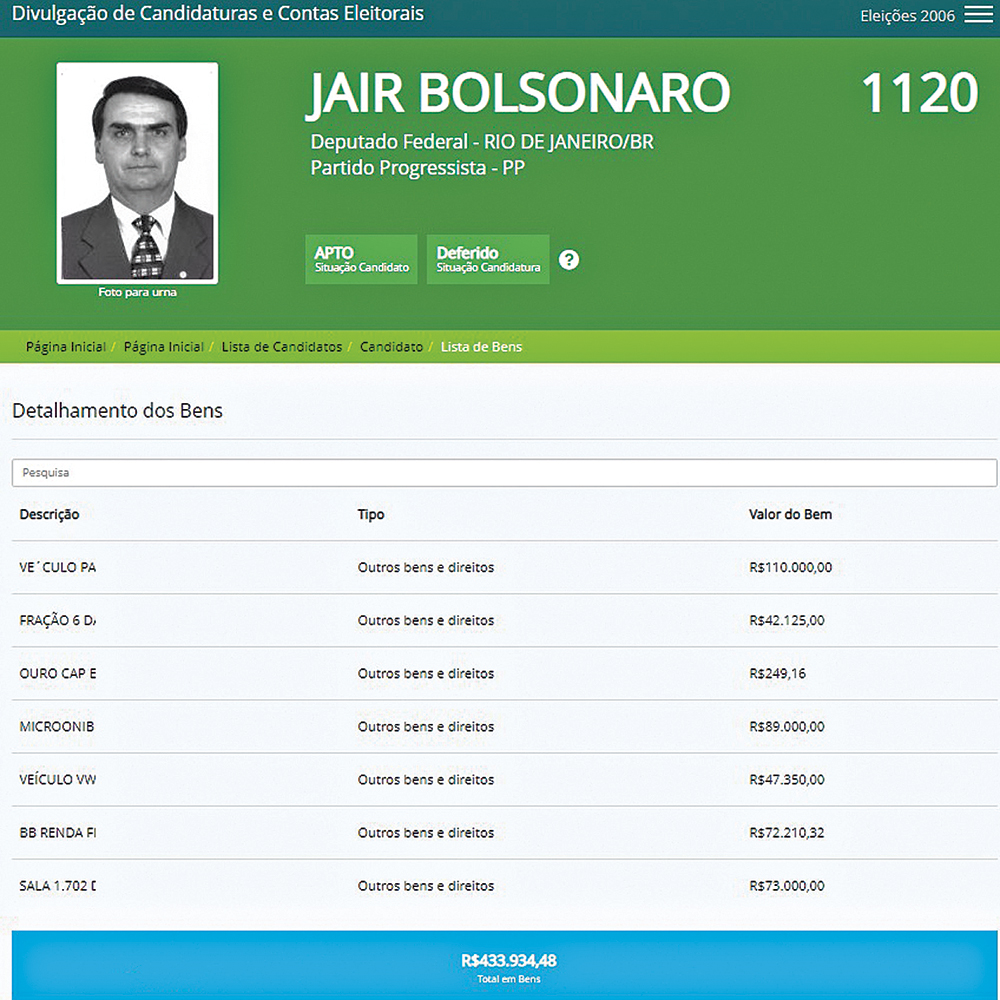
Task: Click in the Pesquisa search field
Action: (500, 472)
